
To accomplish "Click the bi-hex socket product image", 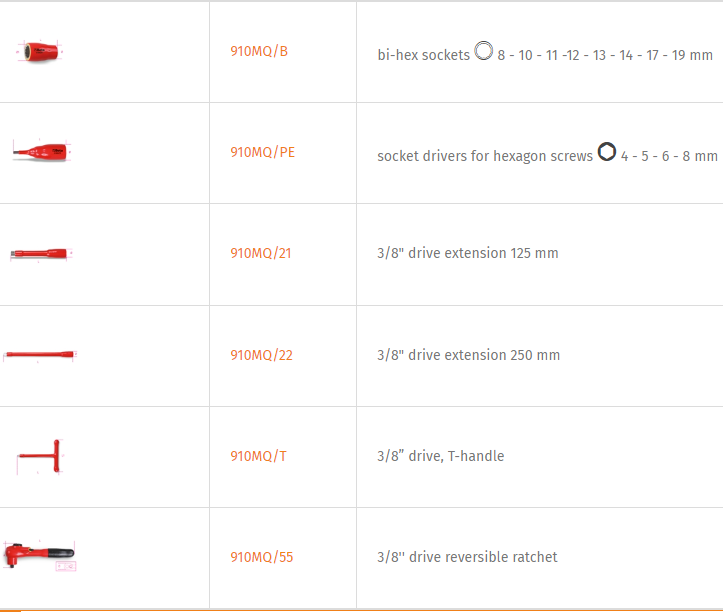I will tap(39, 51).
